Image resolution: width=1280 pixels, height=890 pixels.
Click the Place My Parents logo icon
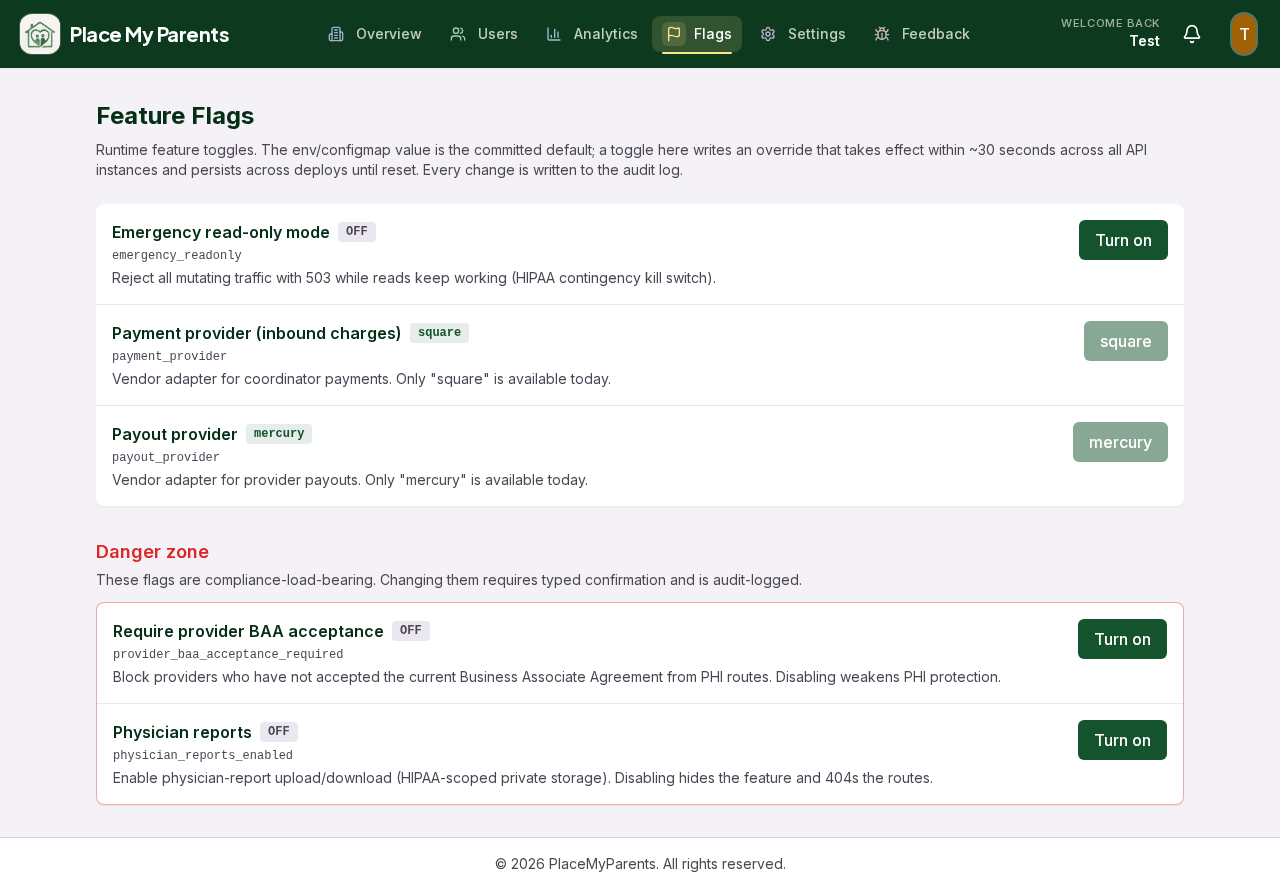point(40,34)
